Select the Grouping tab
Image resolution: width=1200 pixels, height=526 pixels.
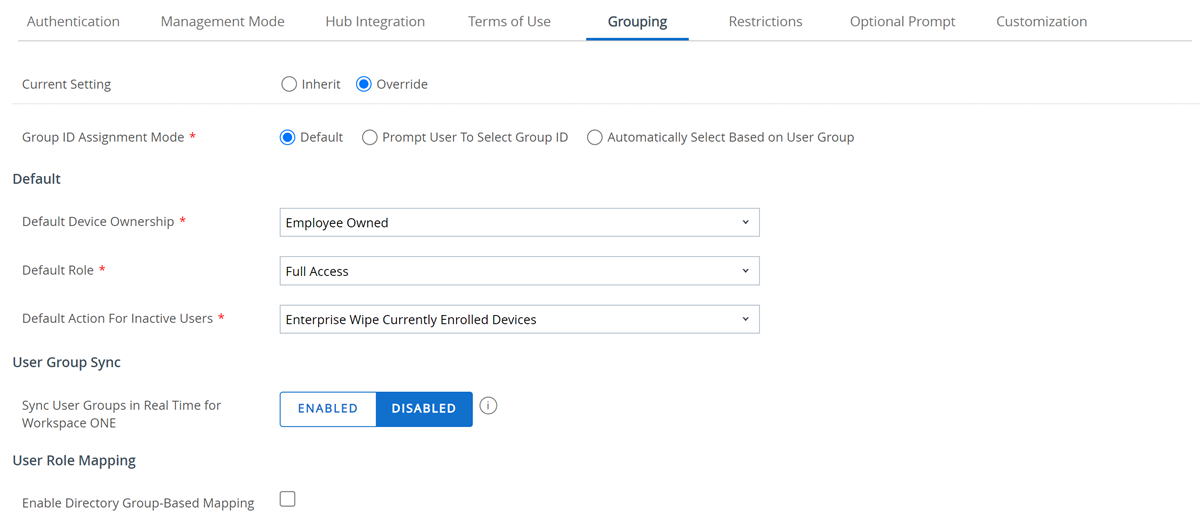pyautogui.click(x=637, y=21)
